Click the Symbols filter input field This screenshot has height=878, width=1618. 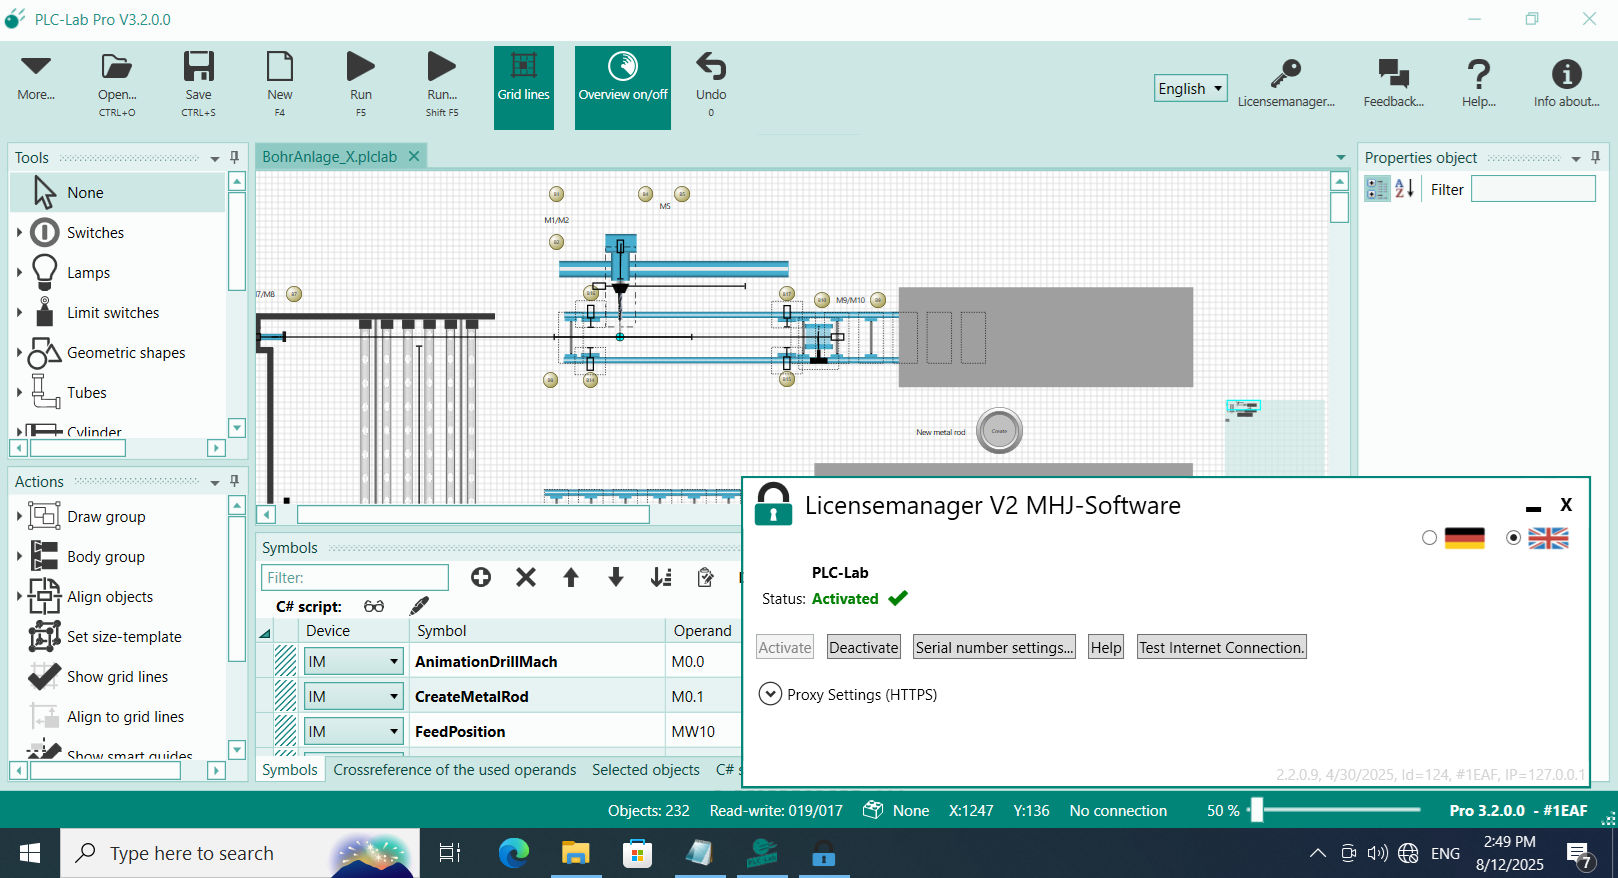tap(355, 577)
